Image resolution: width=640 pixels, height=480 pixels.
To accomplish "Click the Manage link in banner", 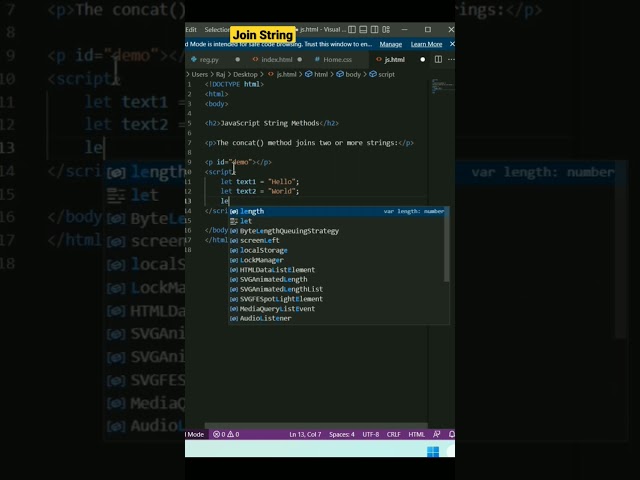I will (x=391, y=44).
